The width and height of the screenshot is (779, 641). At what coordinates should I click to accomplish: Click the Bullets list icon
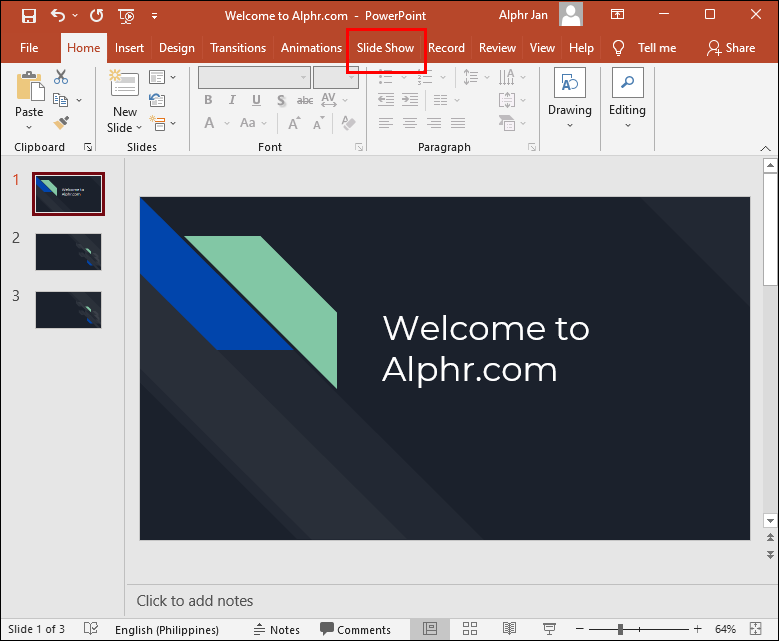pyautogui.click(x=386, y=78)
